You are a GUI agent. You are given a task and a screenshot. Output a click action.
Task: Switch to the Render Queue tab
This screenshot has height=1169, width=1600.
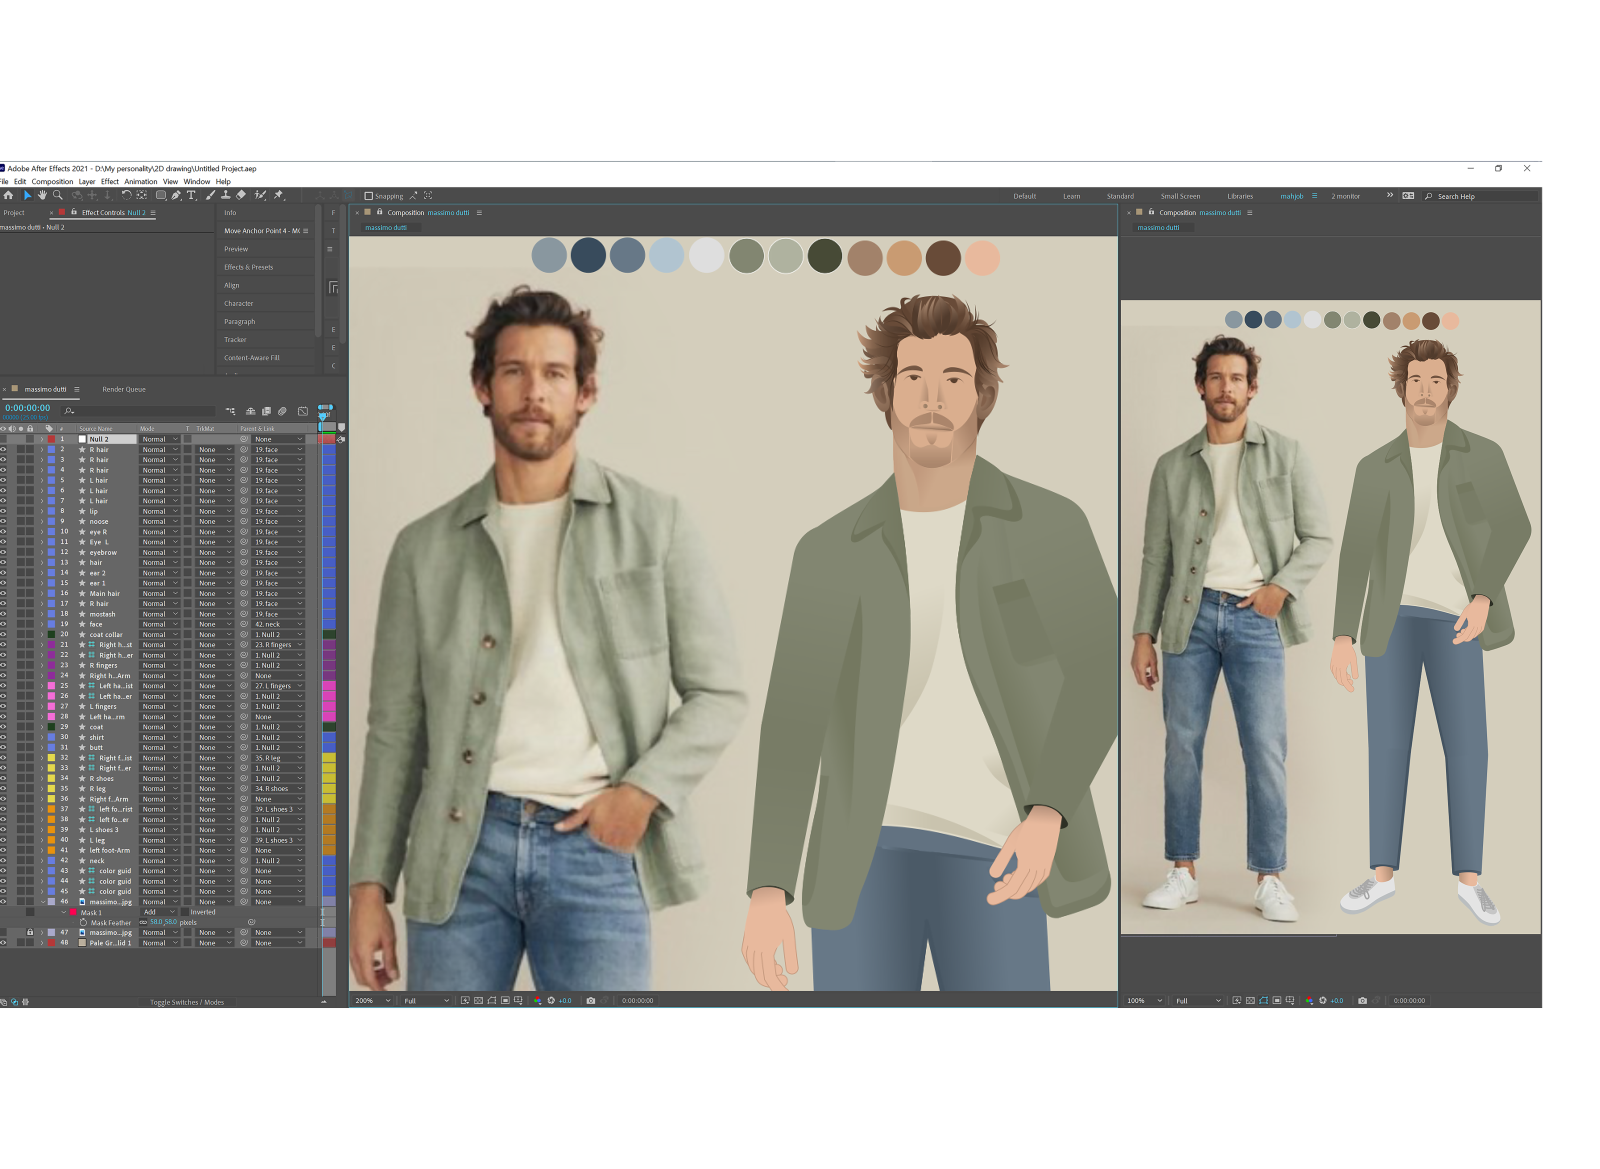click(124, 389)
